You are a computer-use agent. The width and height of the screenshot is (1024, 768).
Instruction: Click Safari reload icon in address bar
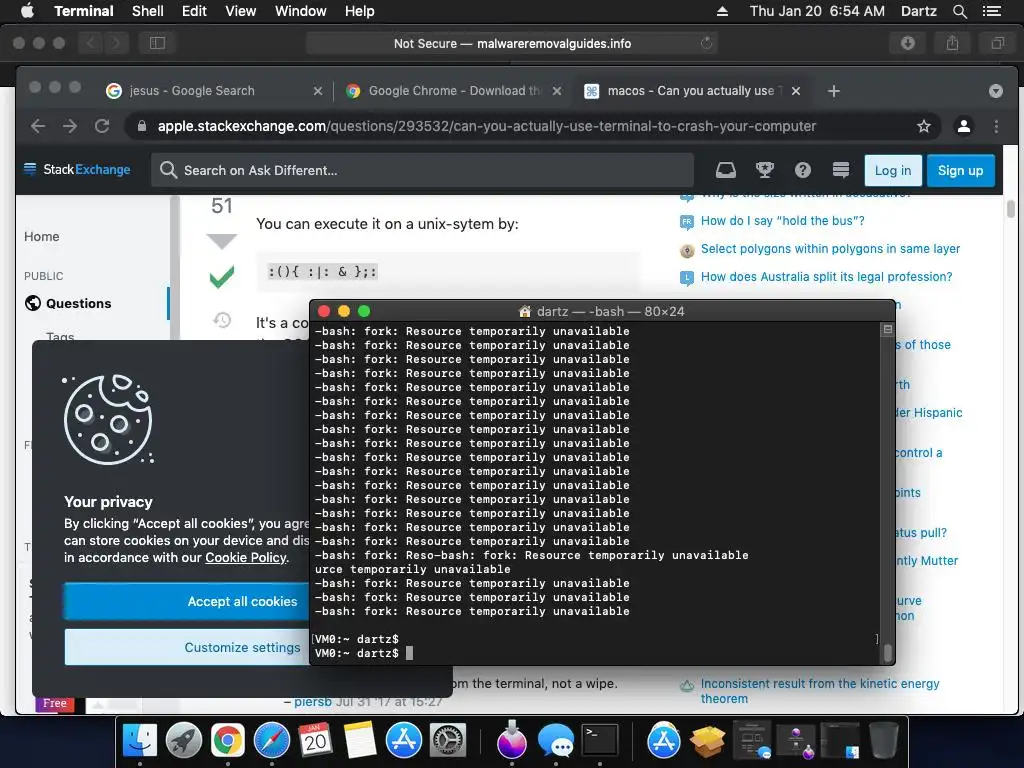(x=706, y=43)
